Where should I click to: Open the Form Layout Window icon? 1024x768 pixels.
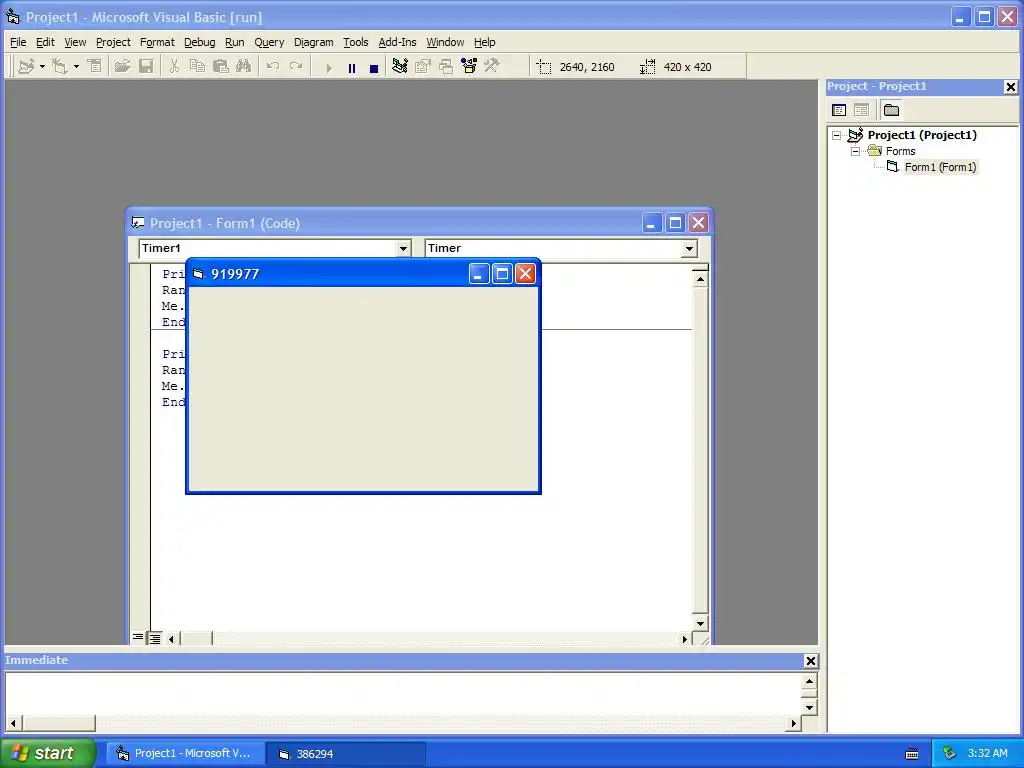[446, 67]
